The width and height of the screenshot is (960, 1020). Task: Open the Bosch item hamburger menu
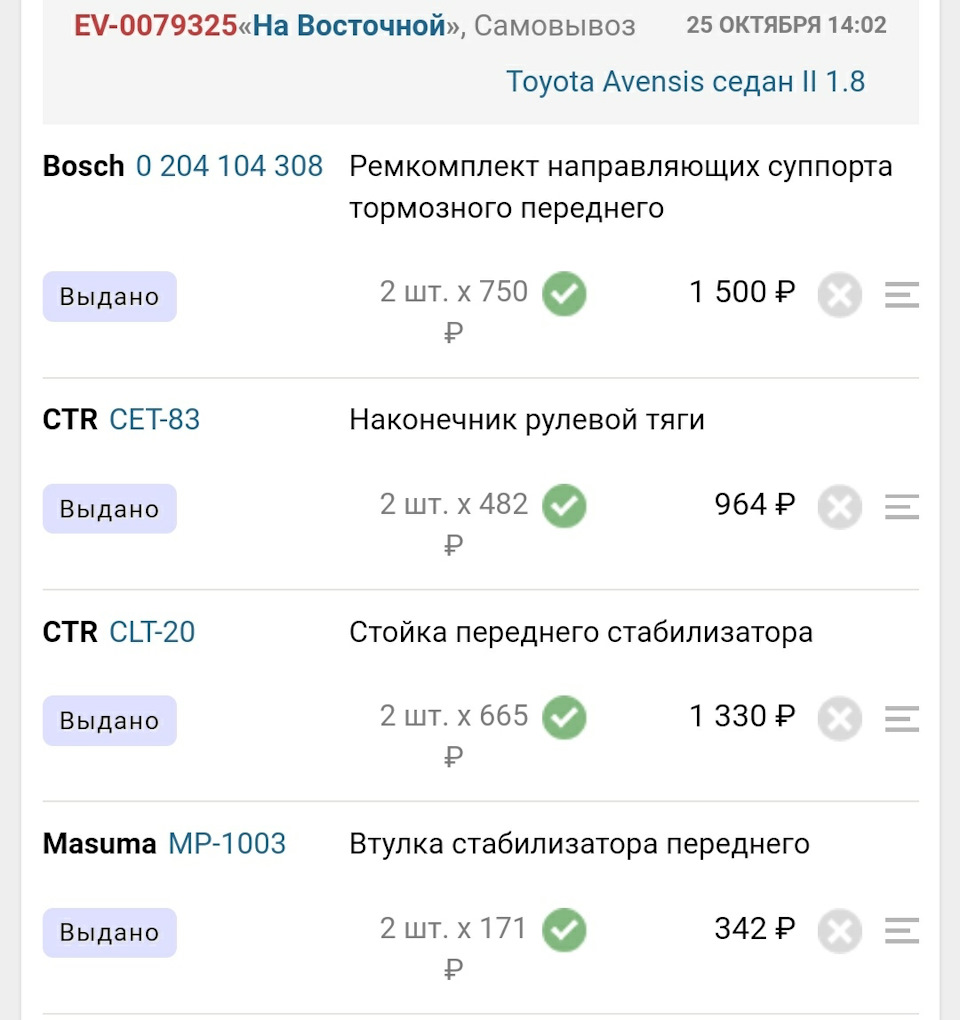901,295
